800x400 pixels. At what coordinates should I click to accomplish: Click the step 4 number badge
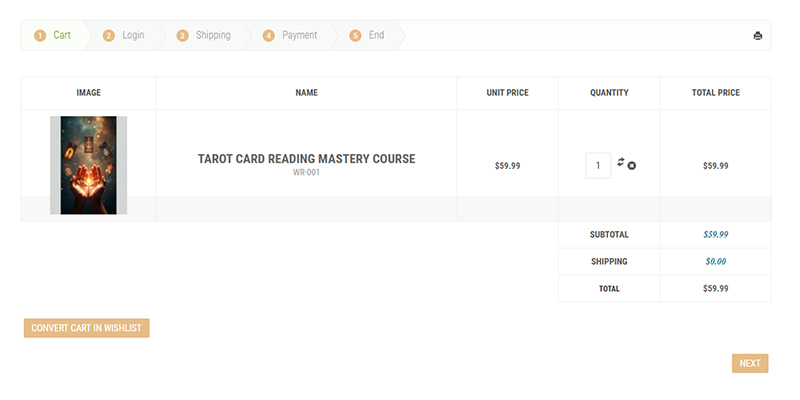[269, 36]
